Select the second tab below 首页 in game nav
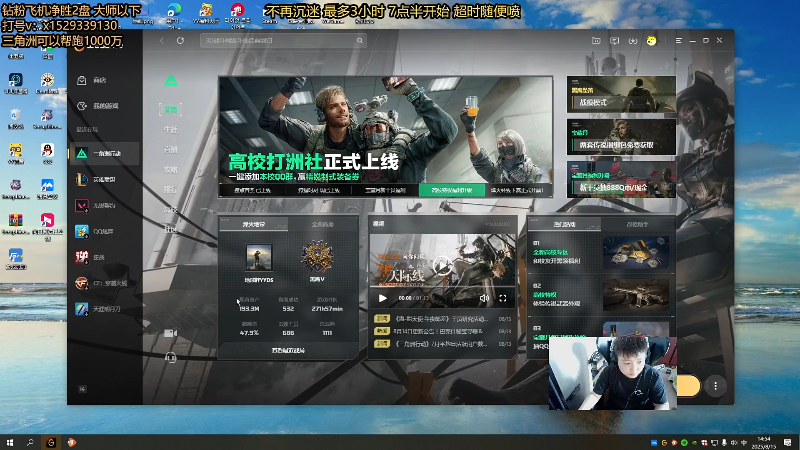Image resolution: width=800 pixels, height=450 pixels. click(170, 129)
